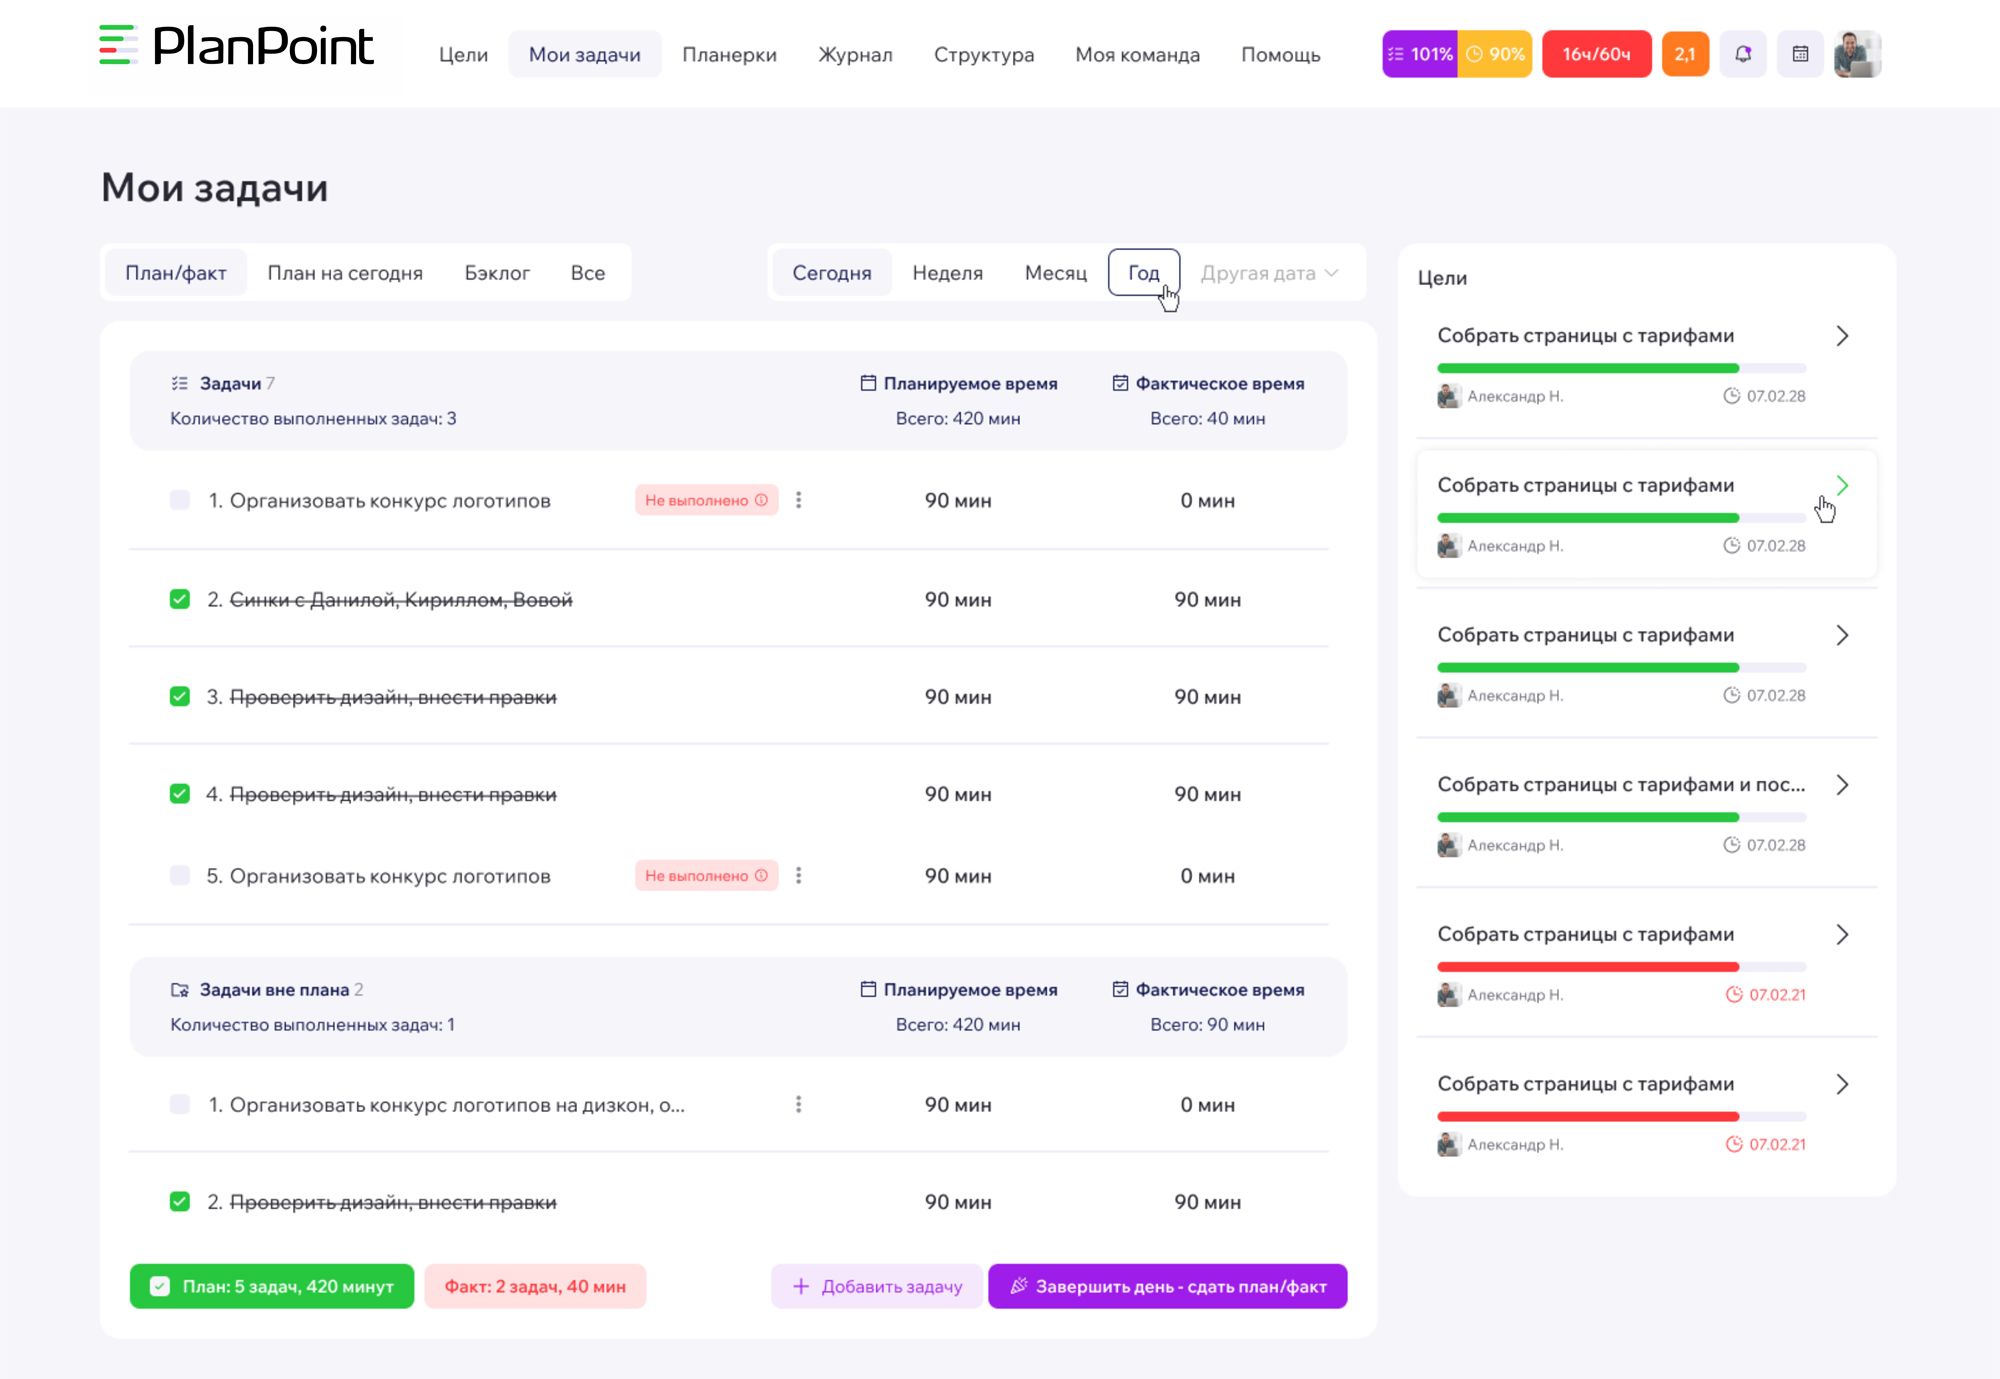Click 'Завершить день - сдать план/факт' button

click(x=1167, y=1286)
